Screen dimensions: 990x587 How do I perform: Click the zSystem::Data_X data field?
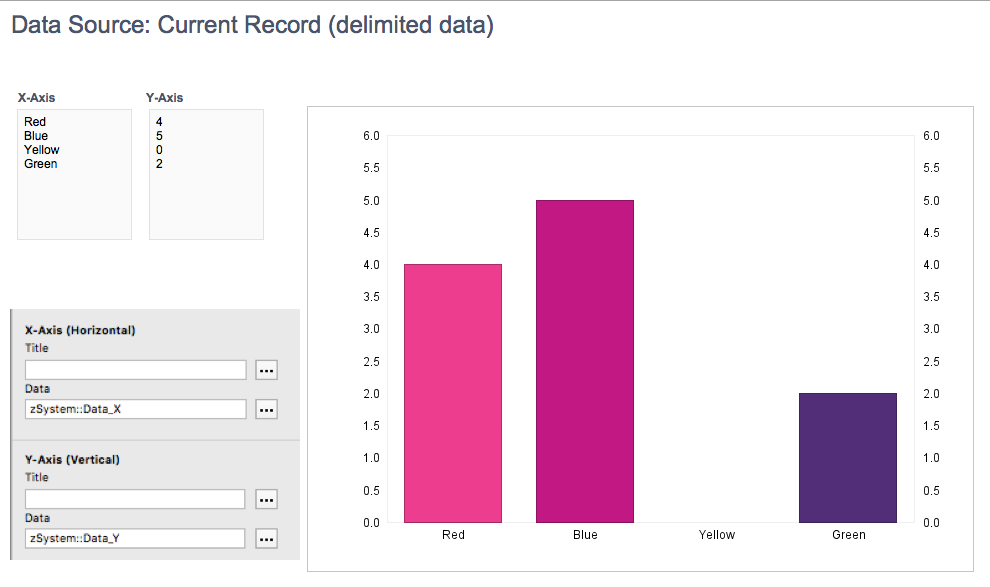pos(136,409)
